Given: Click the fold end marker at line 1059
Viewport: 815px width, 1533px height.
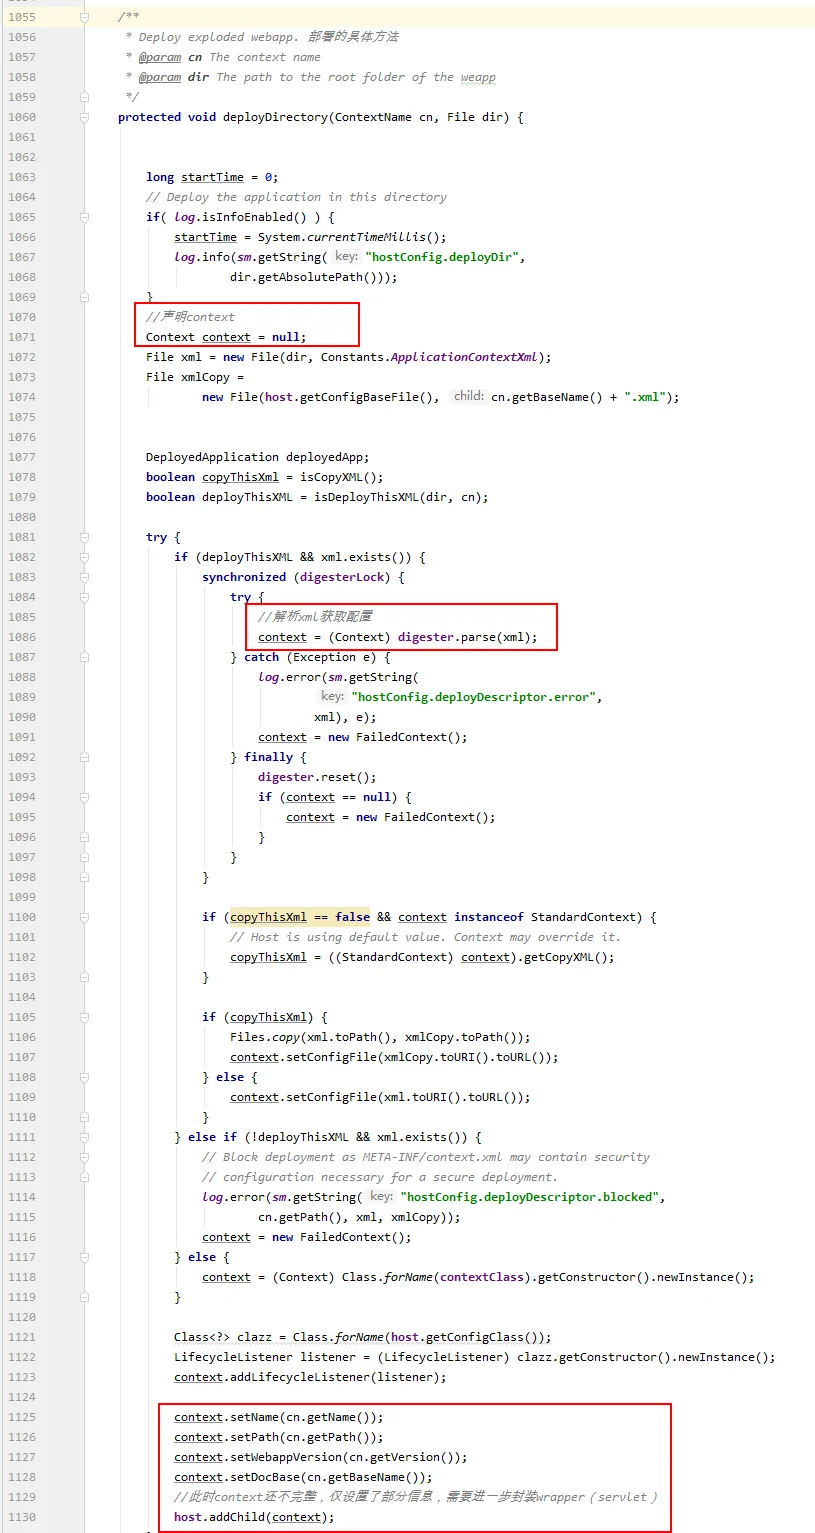Looking at the screenshot, I should click(x=85, y=97).
